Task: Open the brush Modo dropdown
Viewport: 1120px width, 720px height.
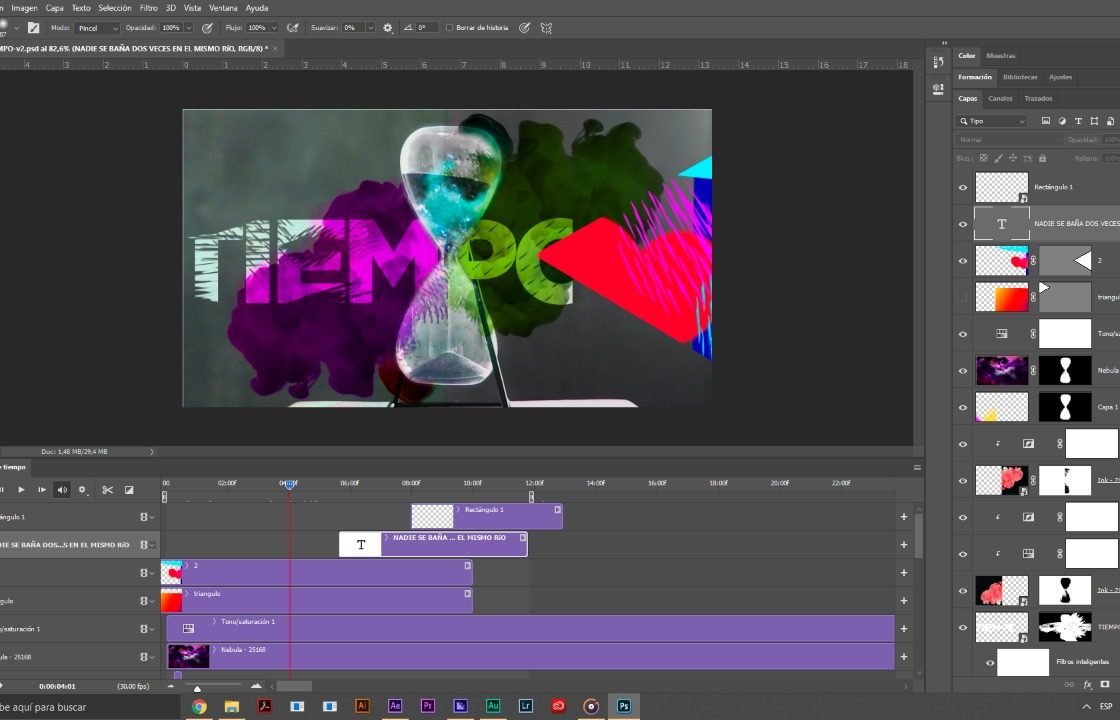Action: pyautogui.click(x=97, y=28)
